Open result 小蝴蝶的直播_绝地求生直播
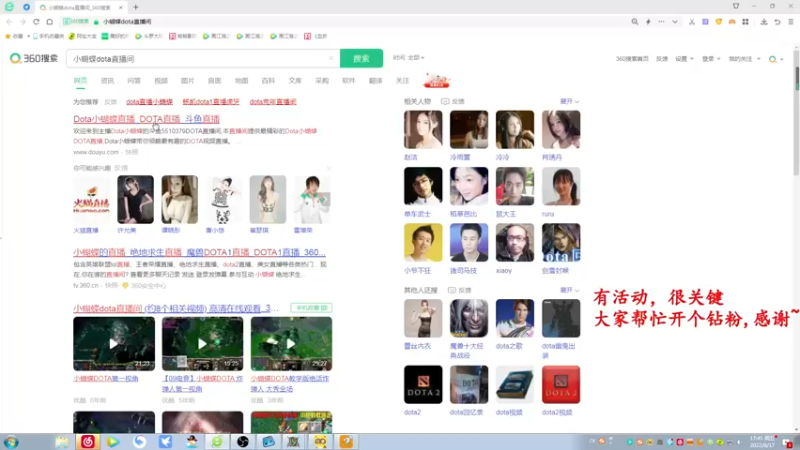The height and width of the screenshot is (450, 800). (199, 252)
